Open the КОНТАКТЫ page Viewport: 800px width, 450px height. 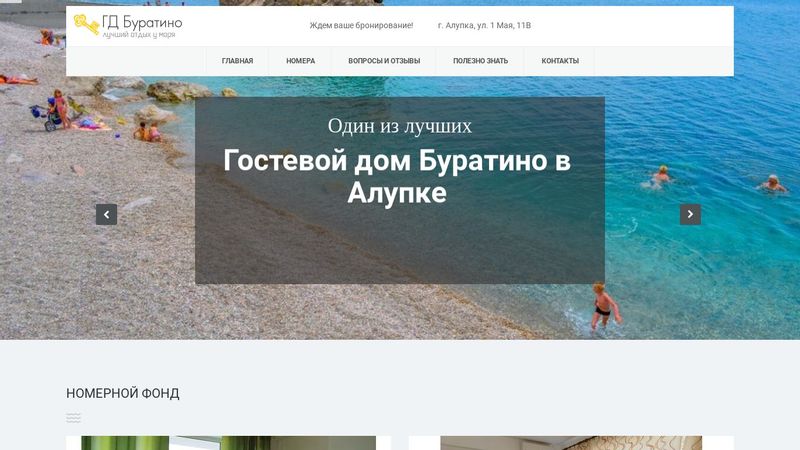(x=560, y=61)
